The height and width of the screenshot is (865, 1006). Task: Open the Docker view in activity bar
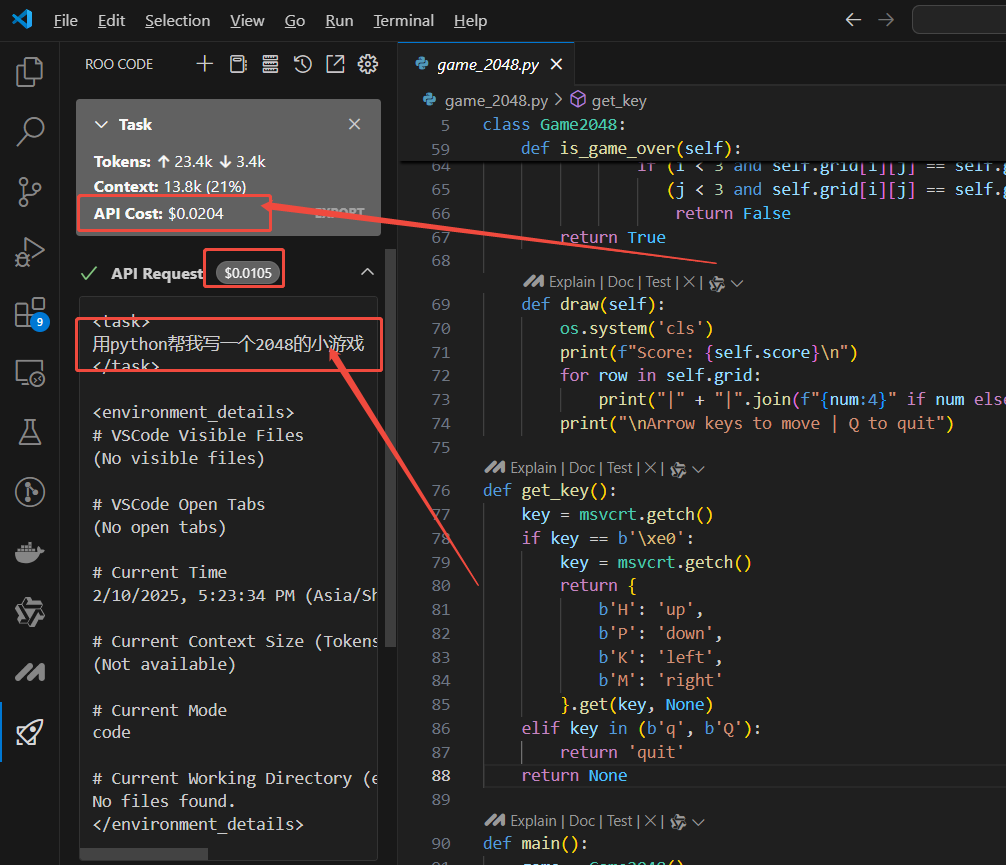click(x=30, y=553)
